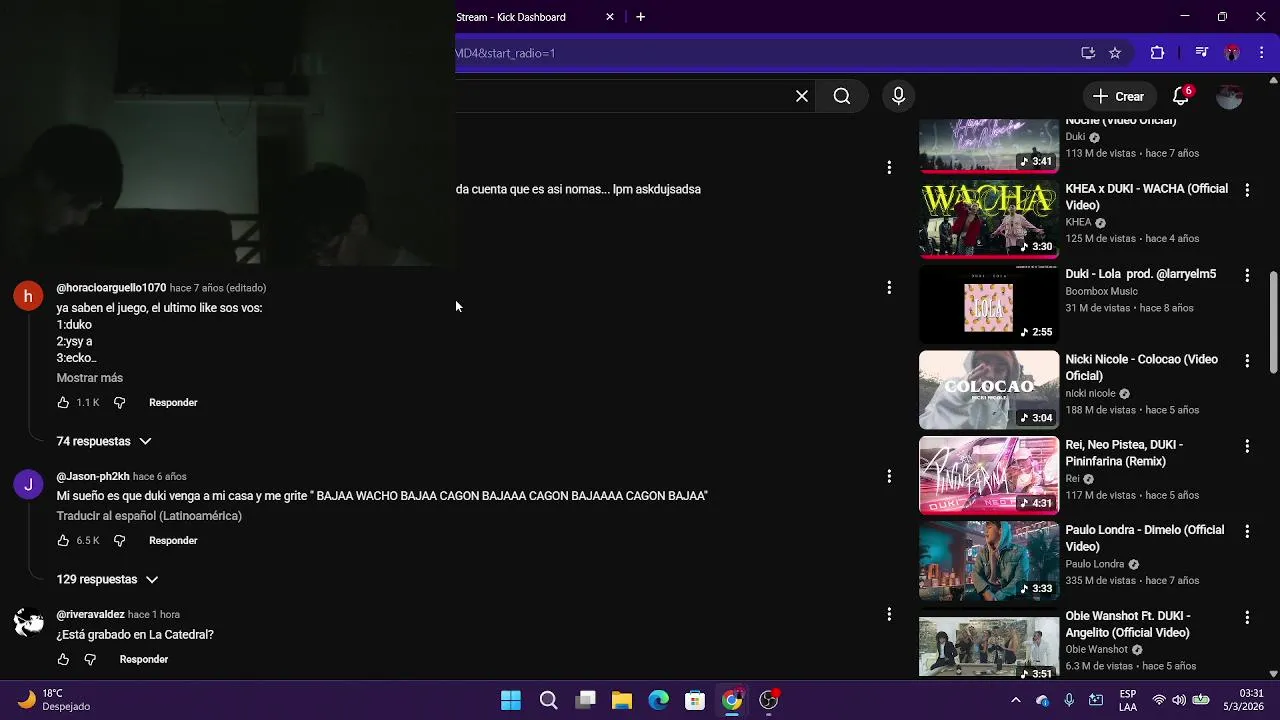Open YouTube notifications bell
Screen dimensions: 1280x720
point(1181,96)
